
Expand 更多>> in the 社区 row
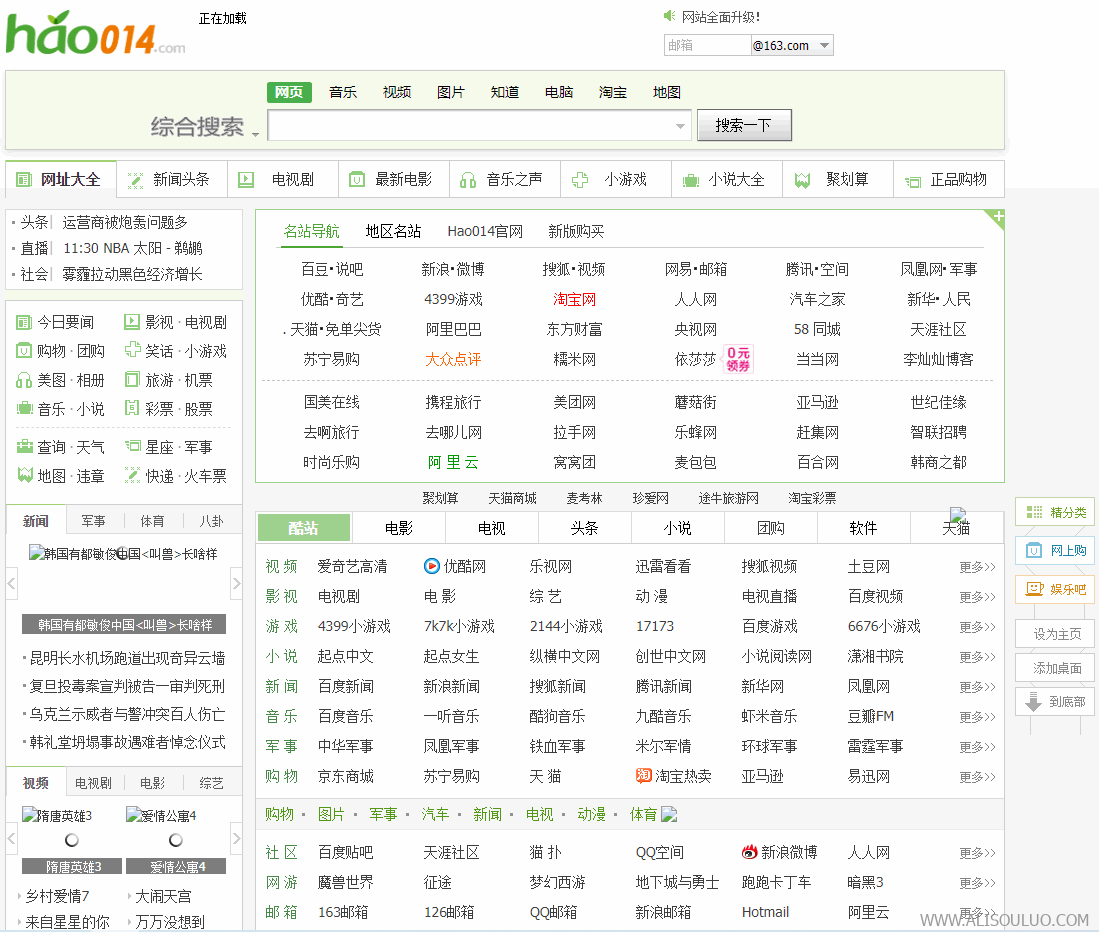(977, 853)
